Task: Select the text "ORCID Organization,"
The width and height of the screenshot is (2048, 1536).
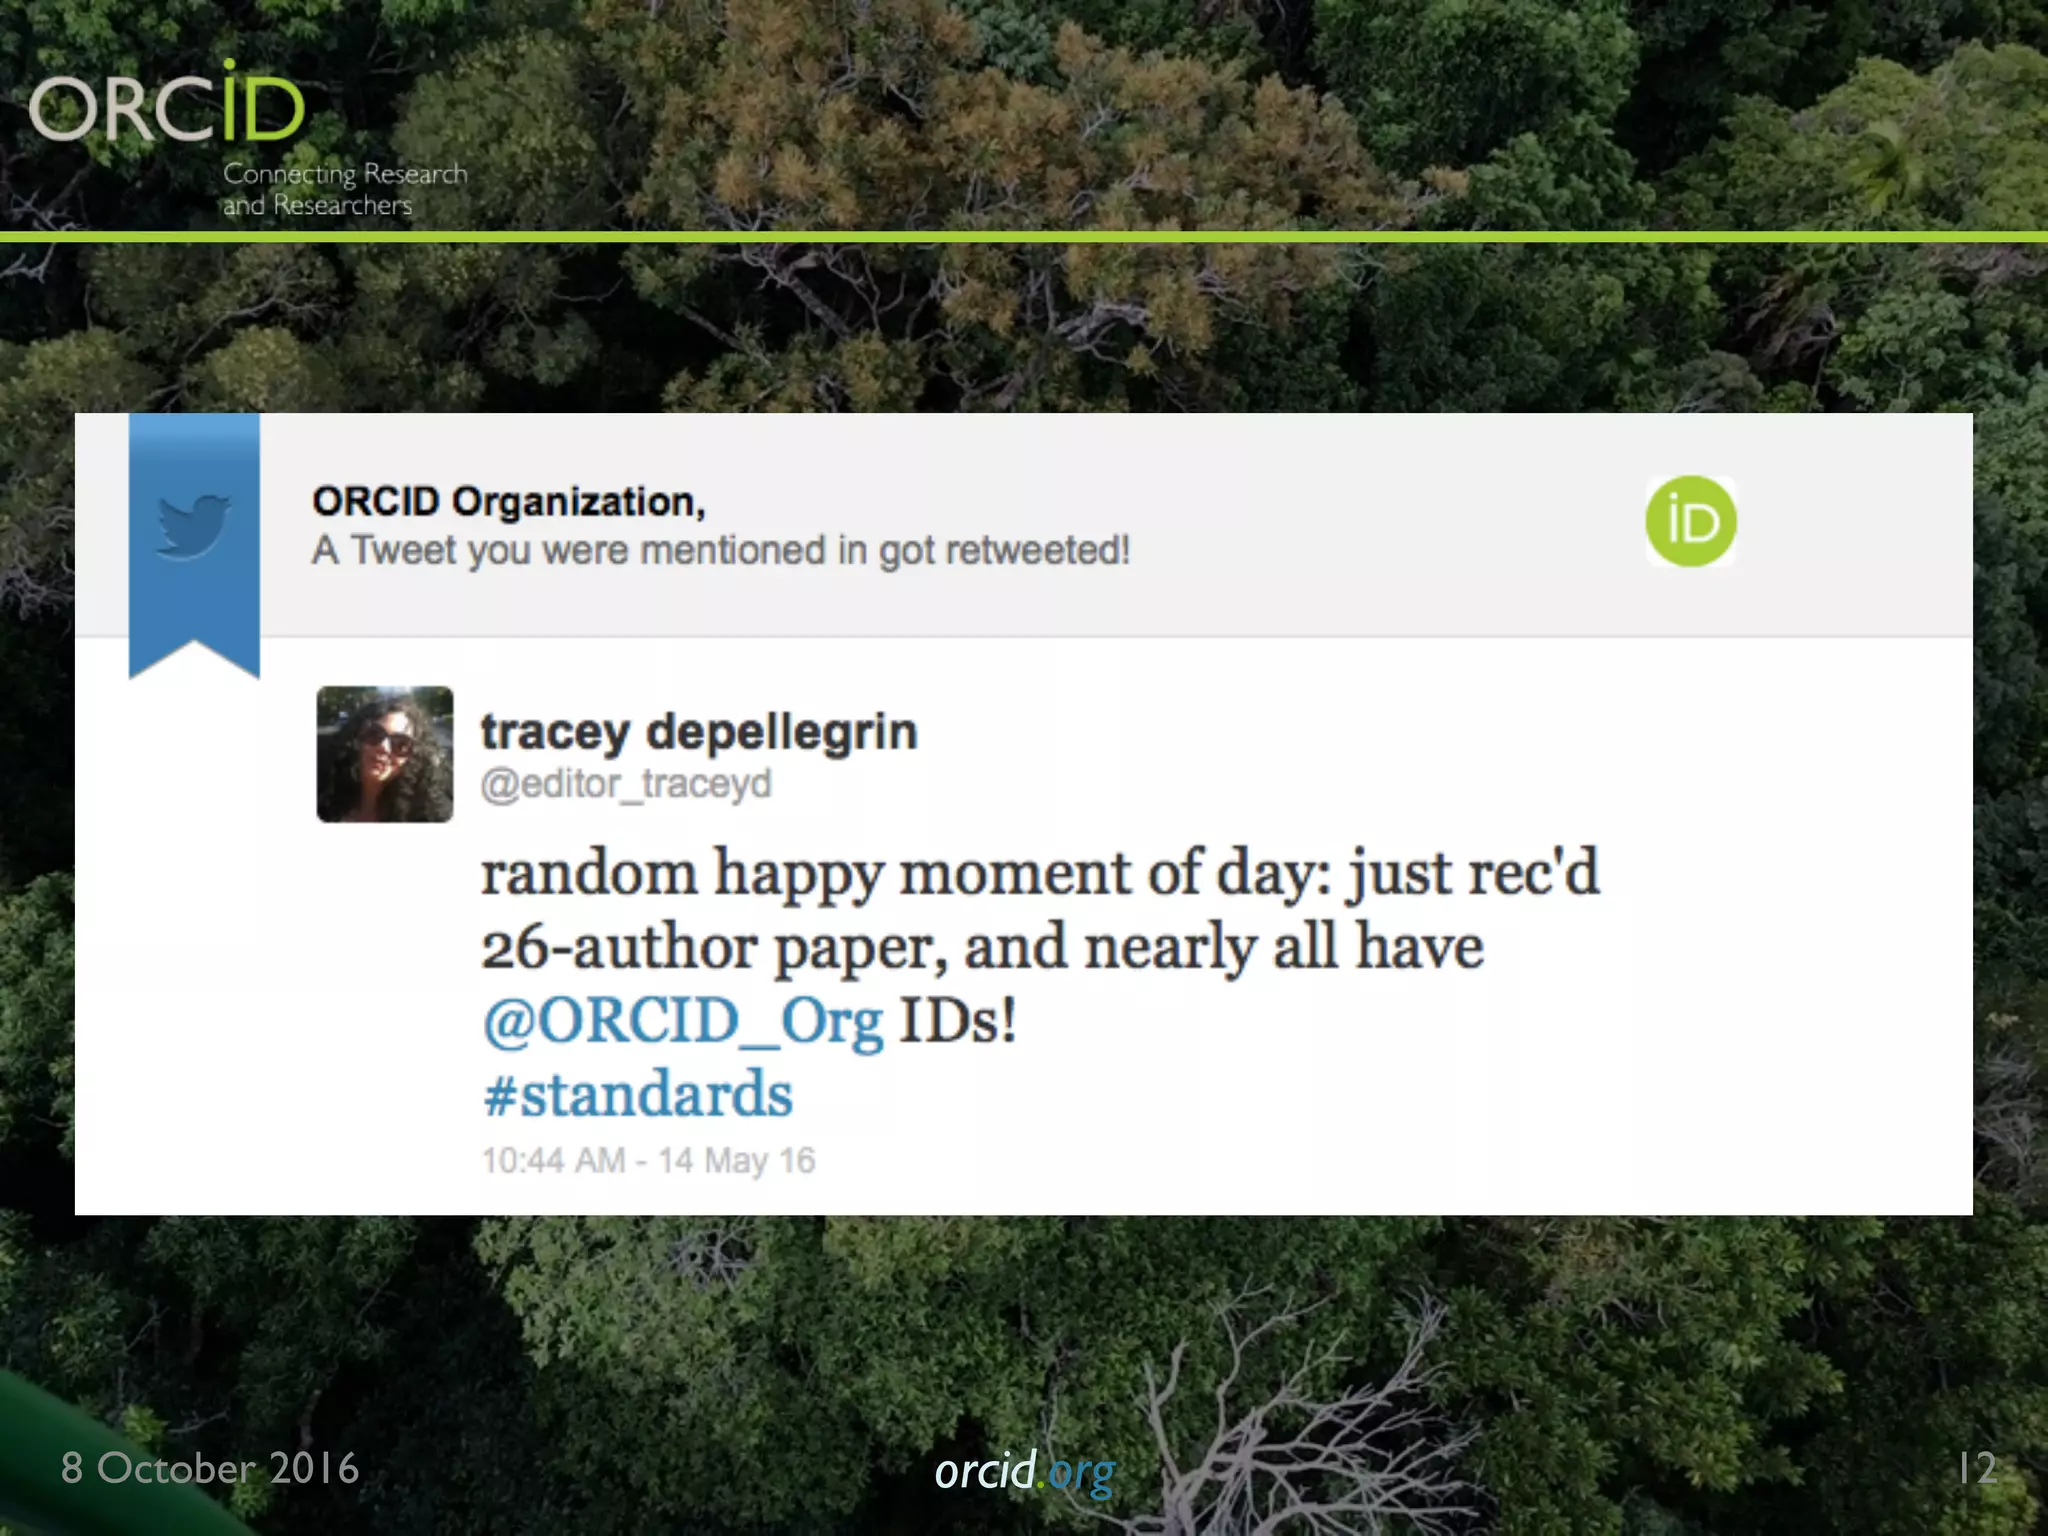Action: click(x=509, y=502)
